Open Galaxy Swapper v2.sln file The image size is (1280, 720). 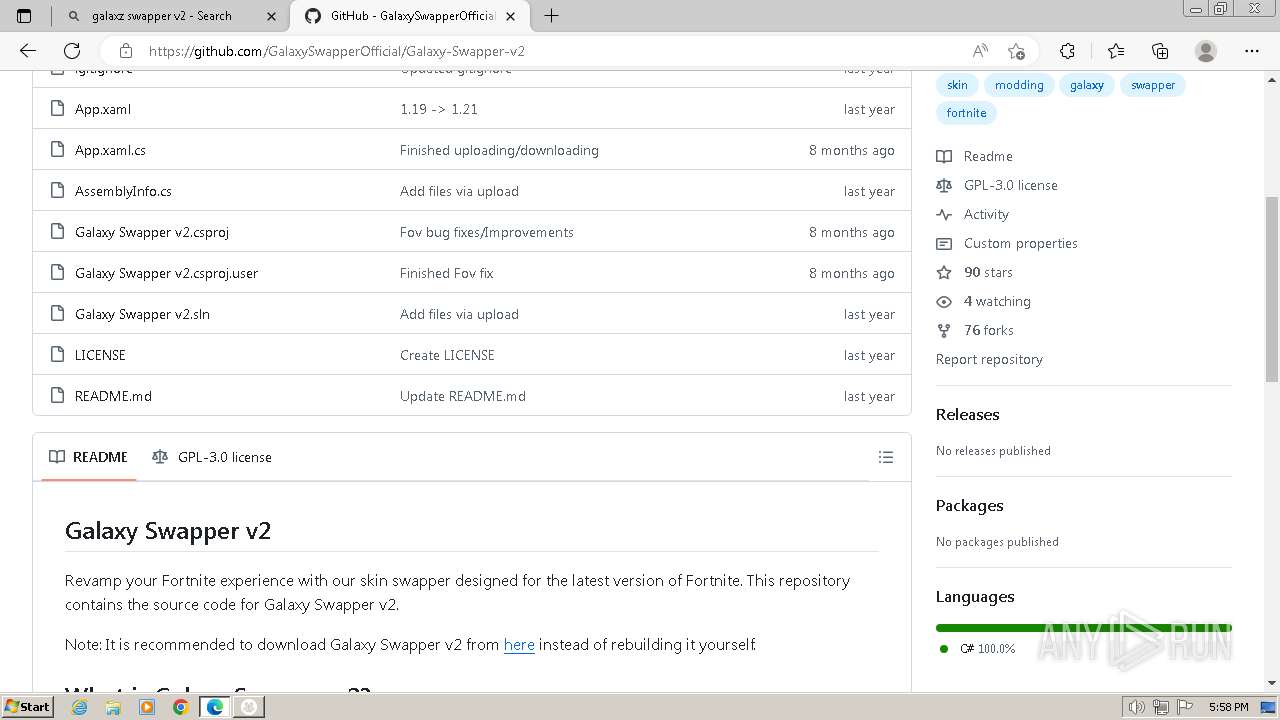(x=142, y=314)
